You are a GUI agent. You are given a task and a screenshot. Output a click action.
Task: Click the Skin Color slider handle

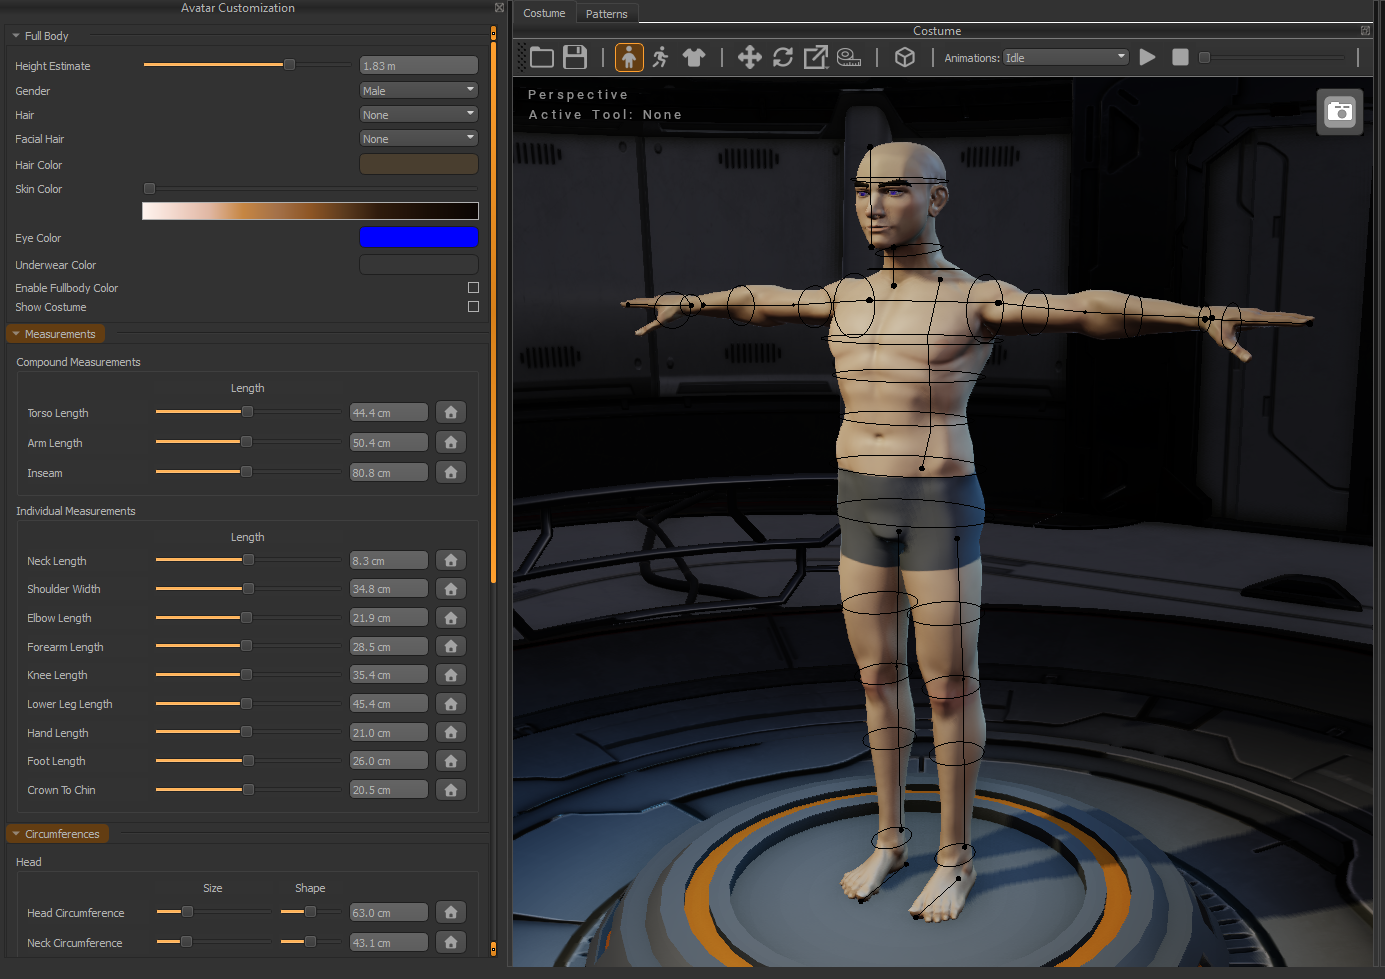(x=149, y=188)
